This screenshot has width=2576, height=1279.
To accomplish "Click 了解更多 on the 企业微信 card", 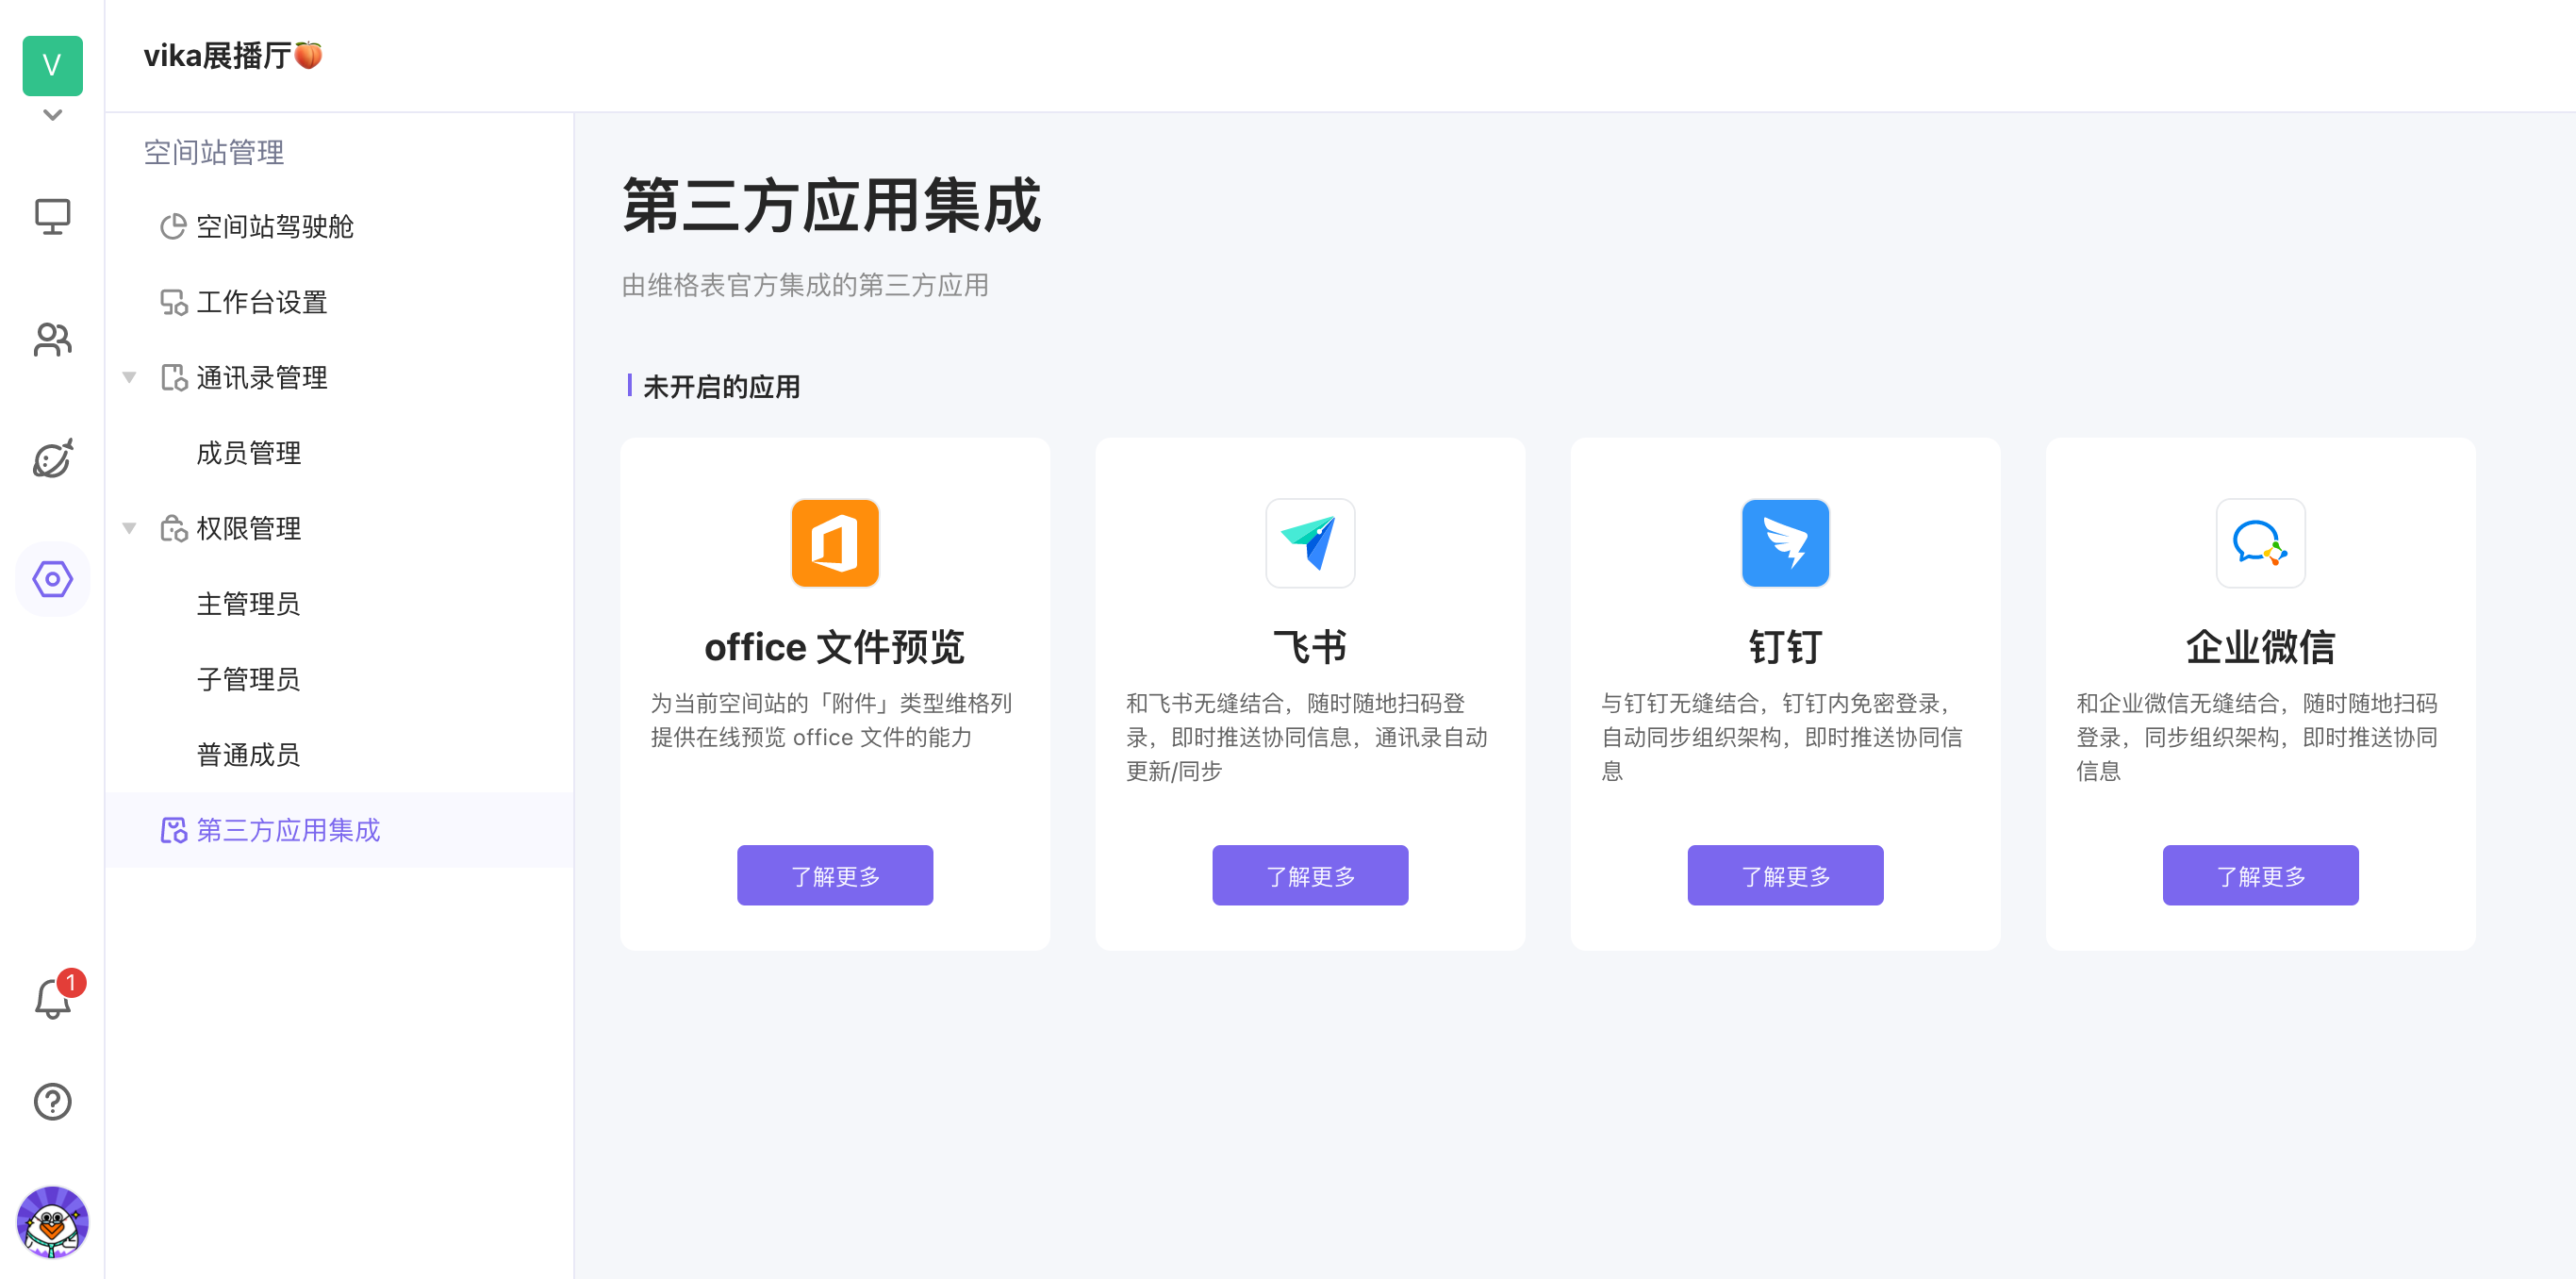I will pos(2260,876).
